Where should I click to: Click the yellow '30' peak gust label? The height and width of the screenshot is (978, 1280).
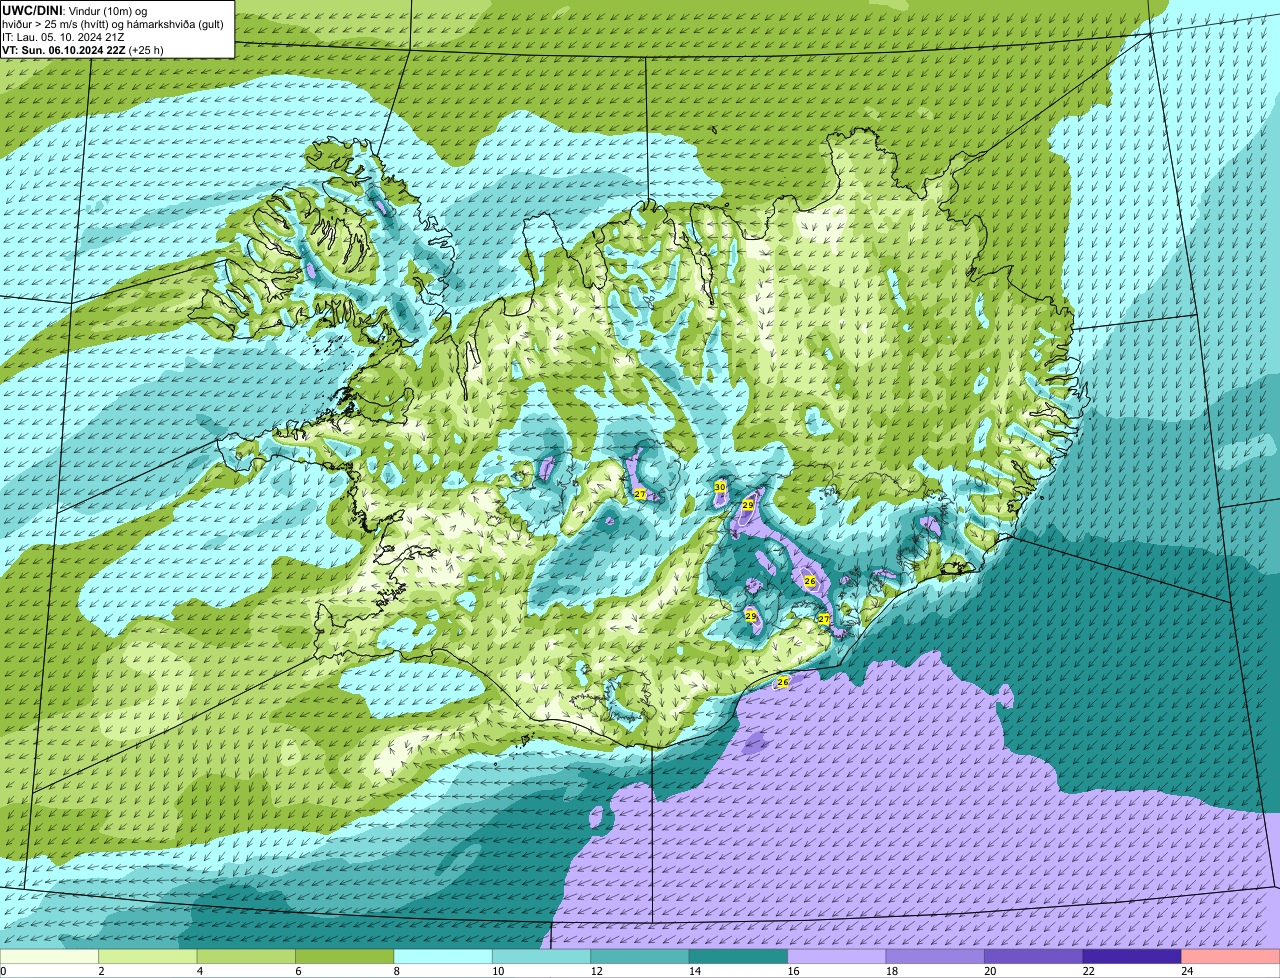720,487
